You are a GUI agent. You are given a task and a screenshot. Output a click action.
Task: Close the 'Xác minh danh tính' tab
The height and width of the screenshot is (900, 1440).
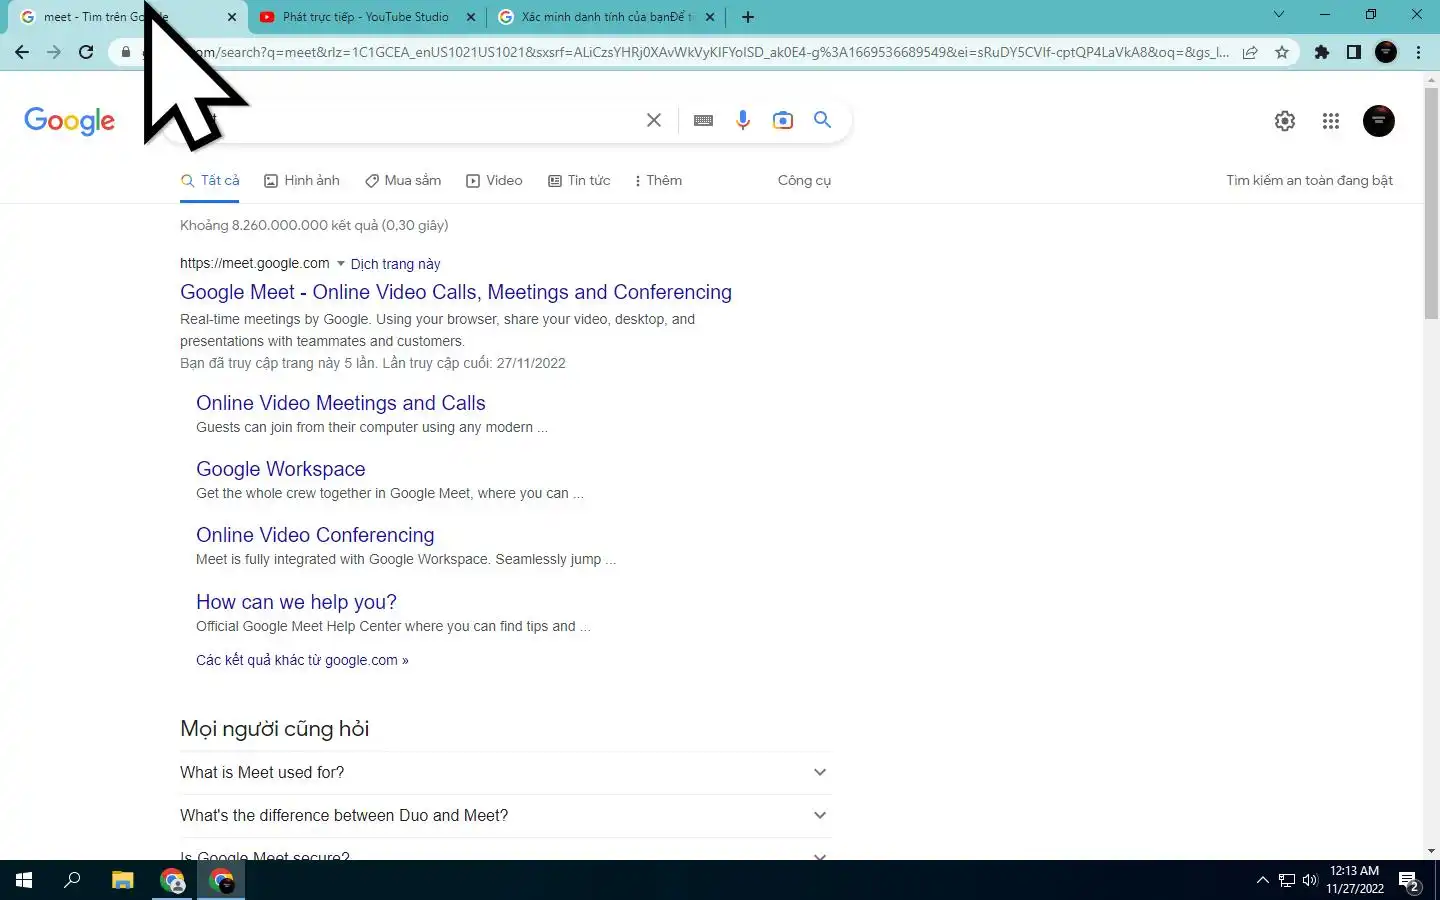click(710, 17)
